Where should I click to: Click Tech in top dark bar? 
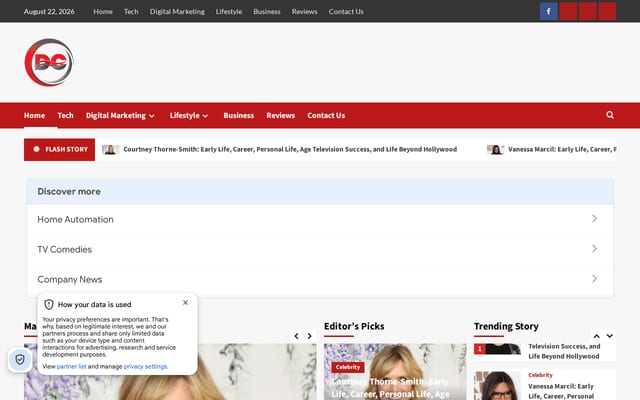(x=131, y=11)
